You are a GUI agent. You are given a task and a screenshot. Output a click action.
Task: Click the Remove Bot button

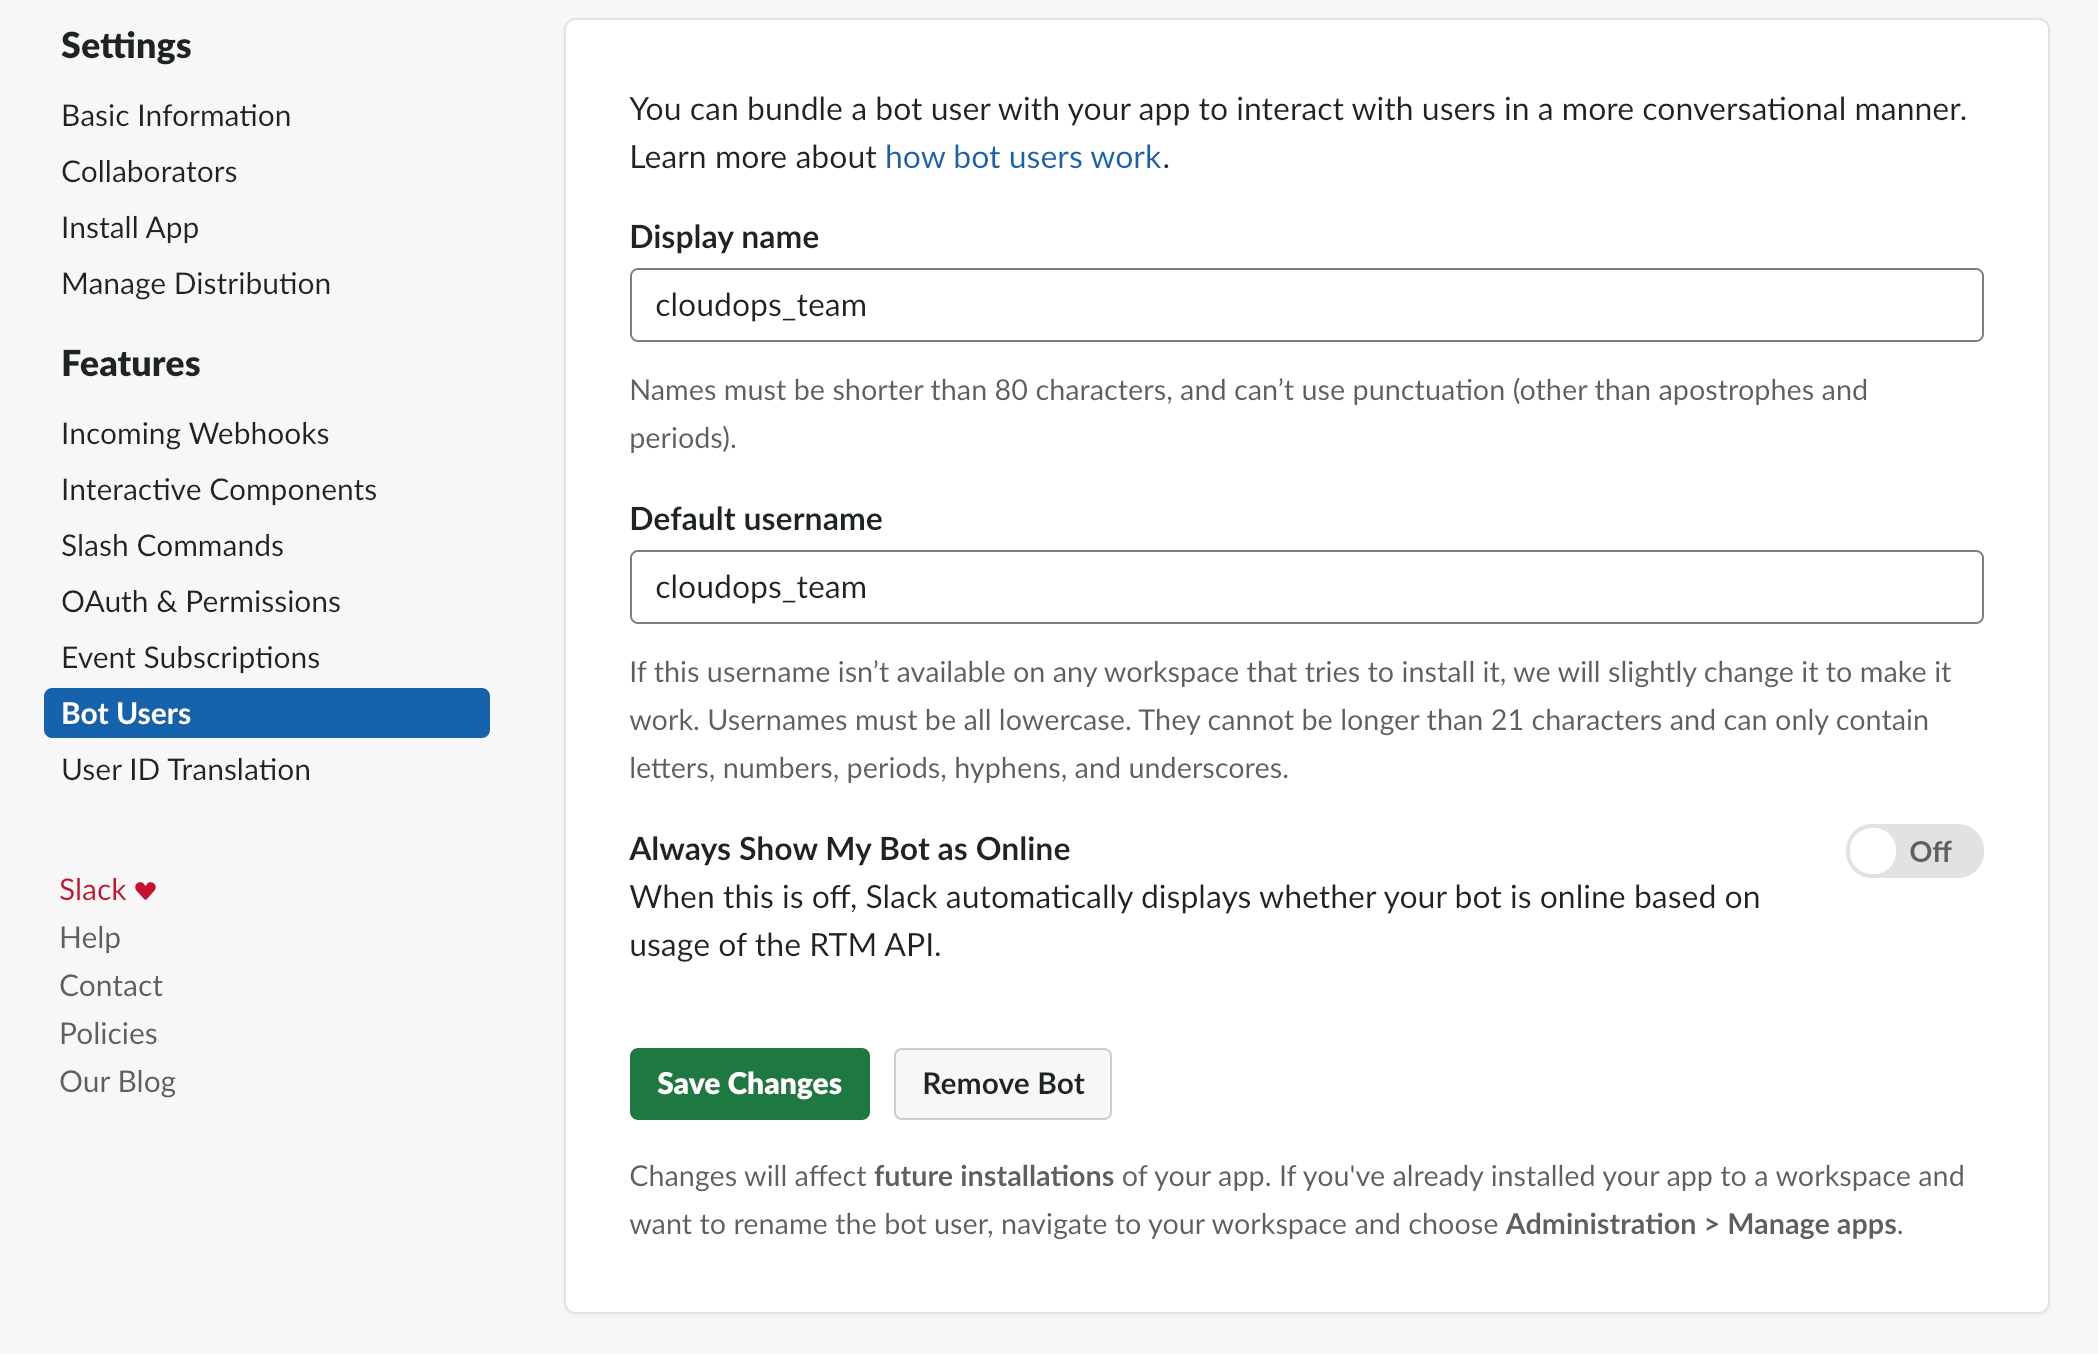(x=1002, y=1084)
